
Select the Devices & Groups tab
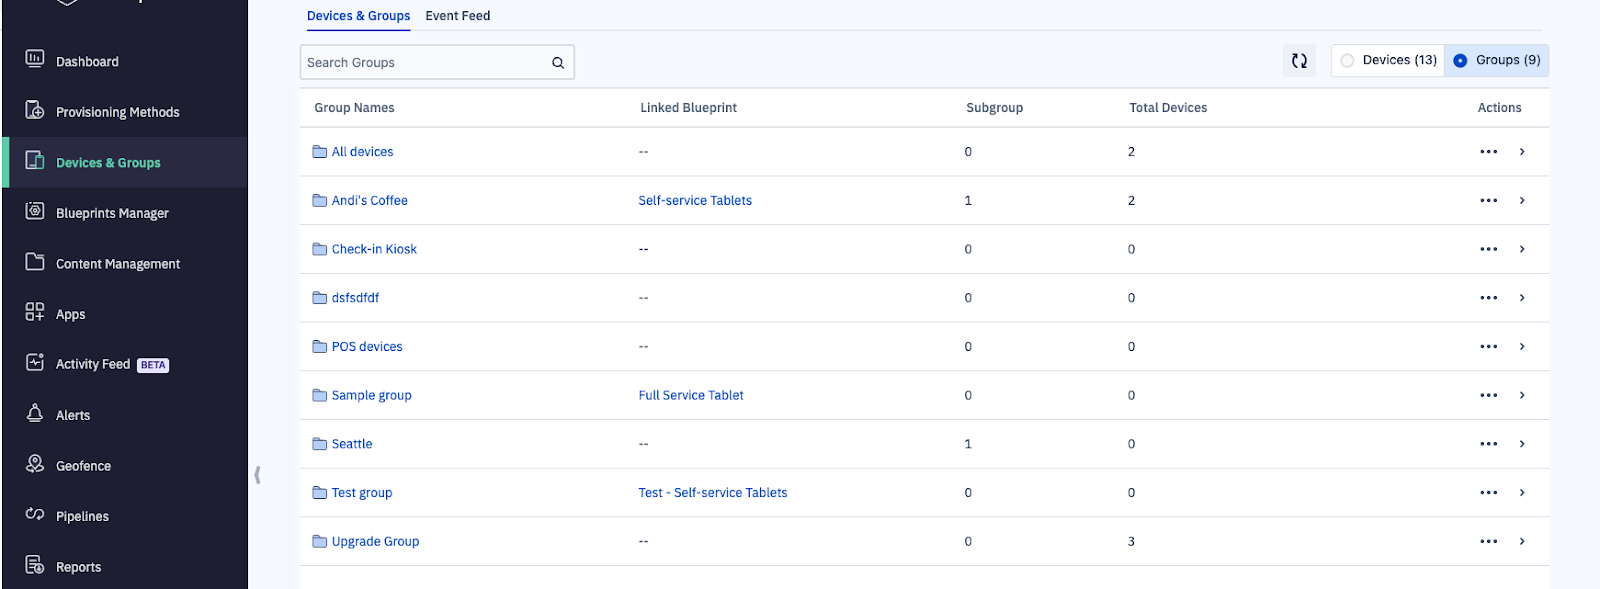pyautogui.click(x=358, y=16)
